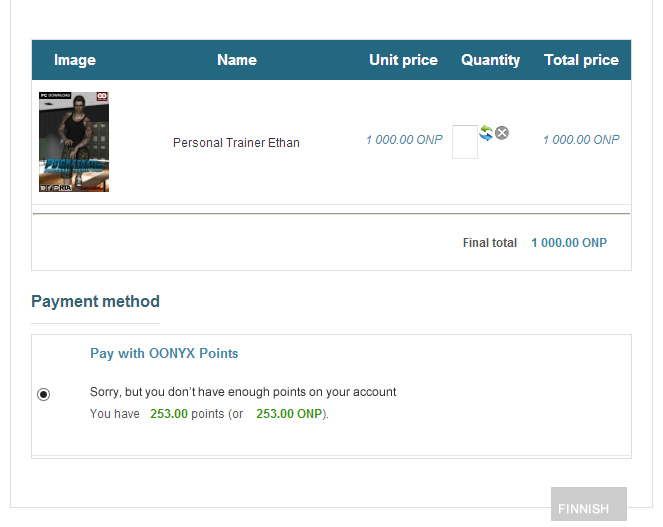Click the Final total amount value
Image resolution: width=663 pixels, height=527 pixels.
click(x=569, y=243)
